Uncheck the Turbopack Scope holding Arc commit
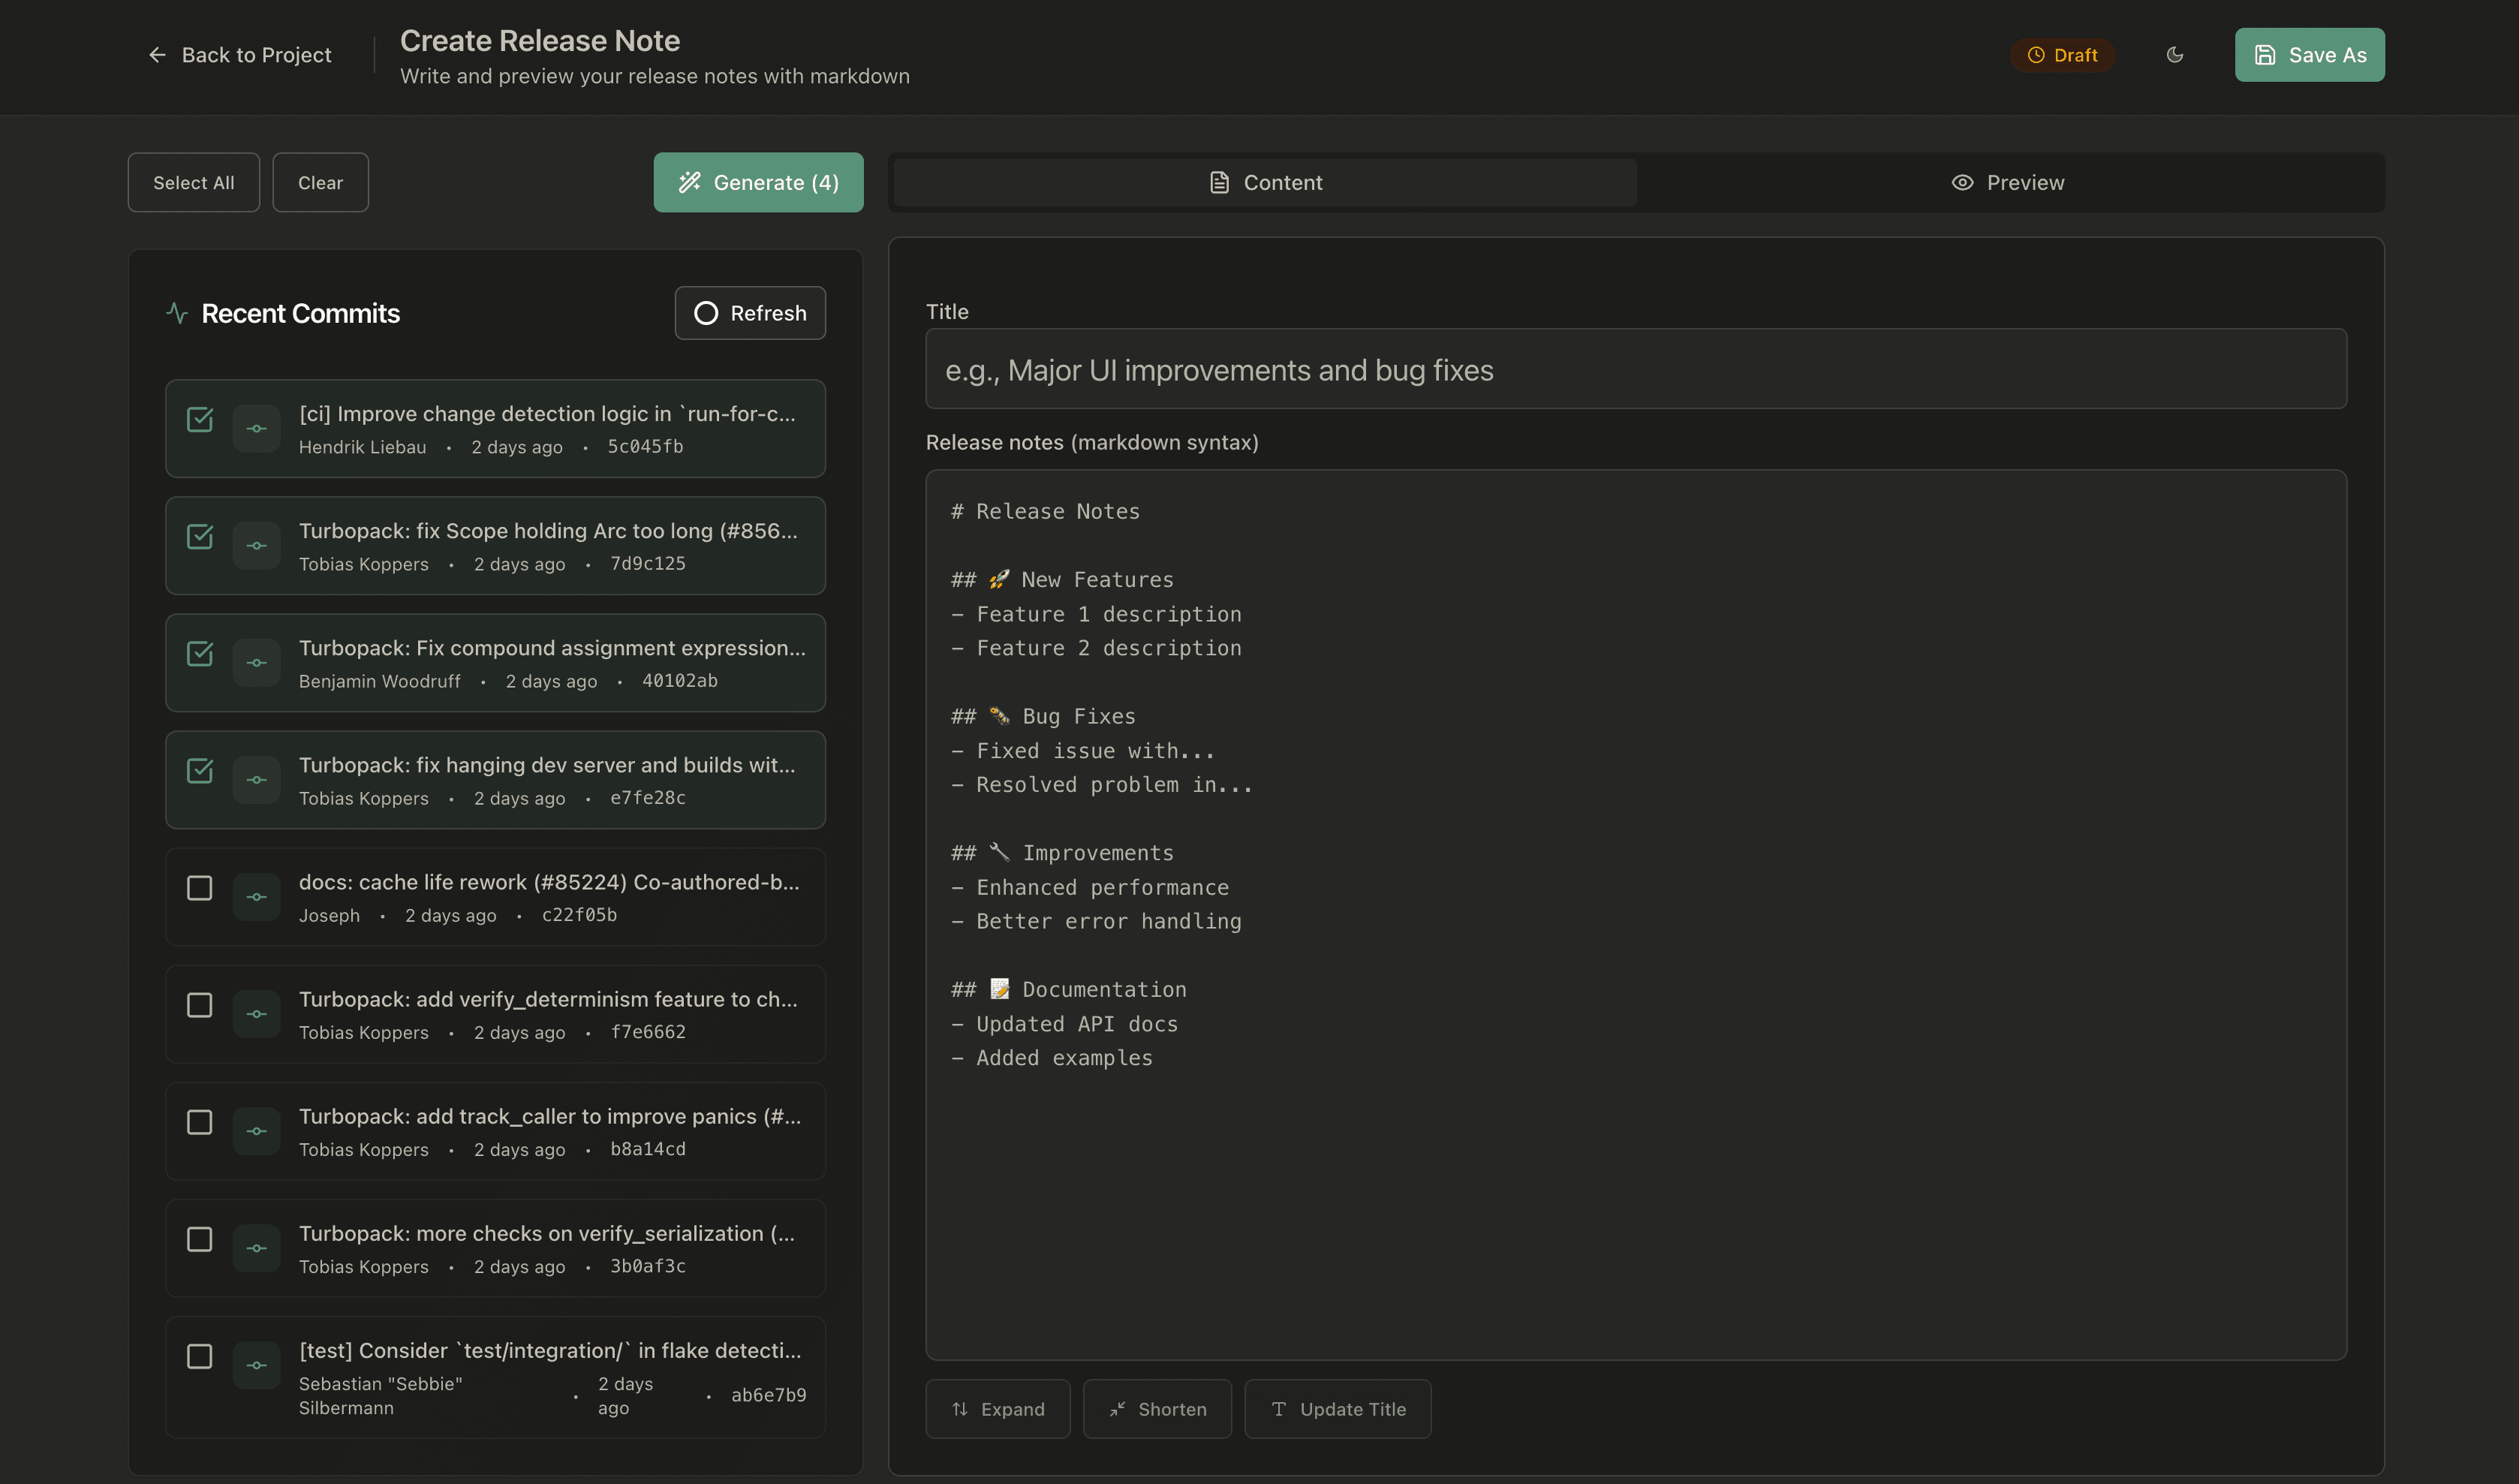This screenshot has width=2519, height=1484. 200,537
